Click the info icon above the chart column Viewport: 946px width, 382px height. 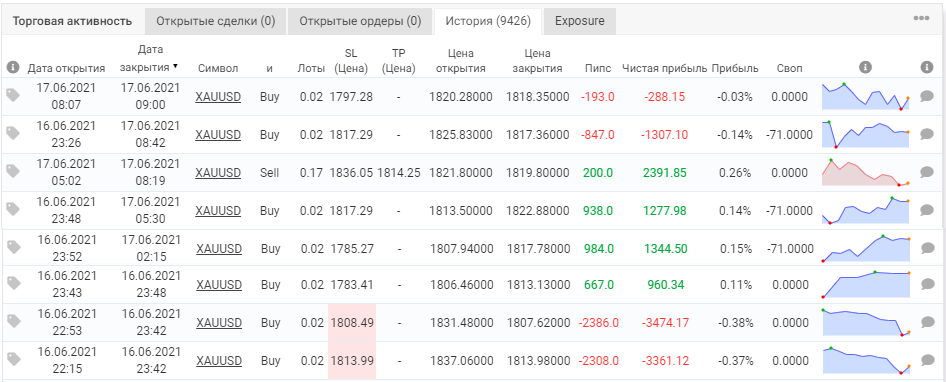pos(865,68)
